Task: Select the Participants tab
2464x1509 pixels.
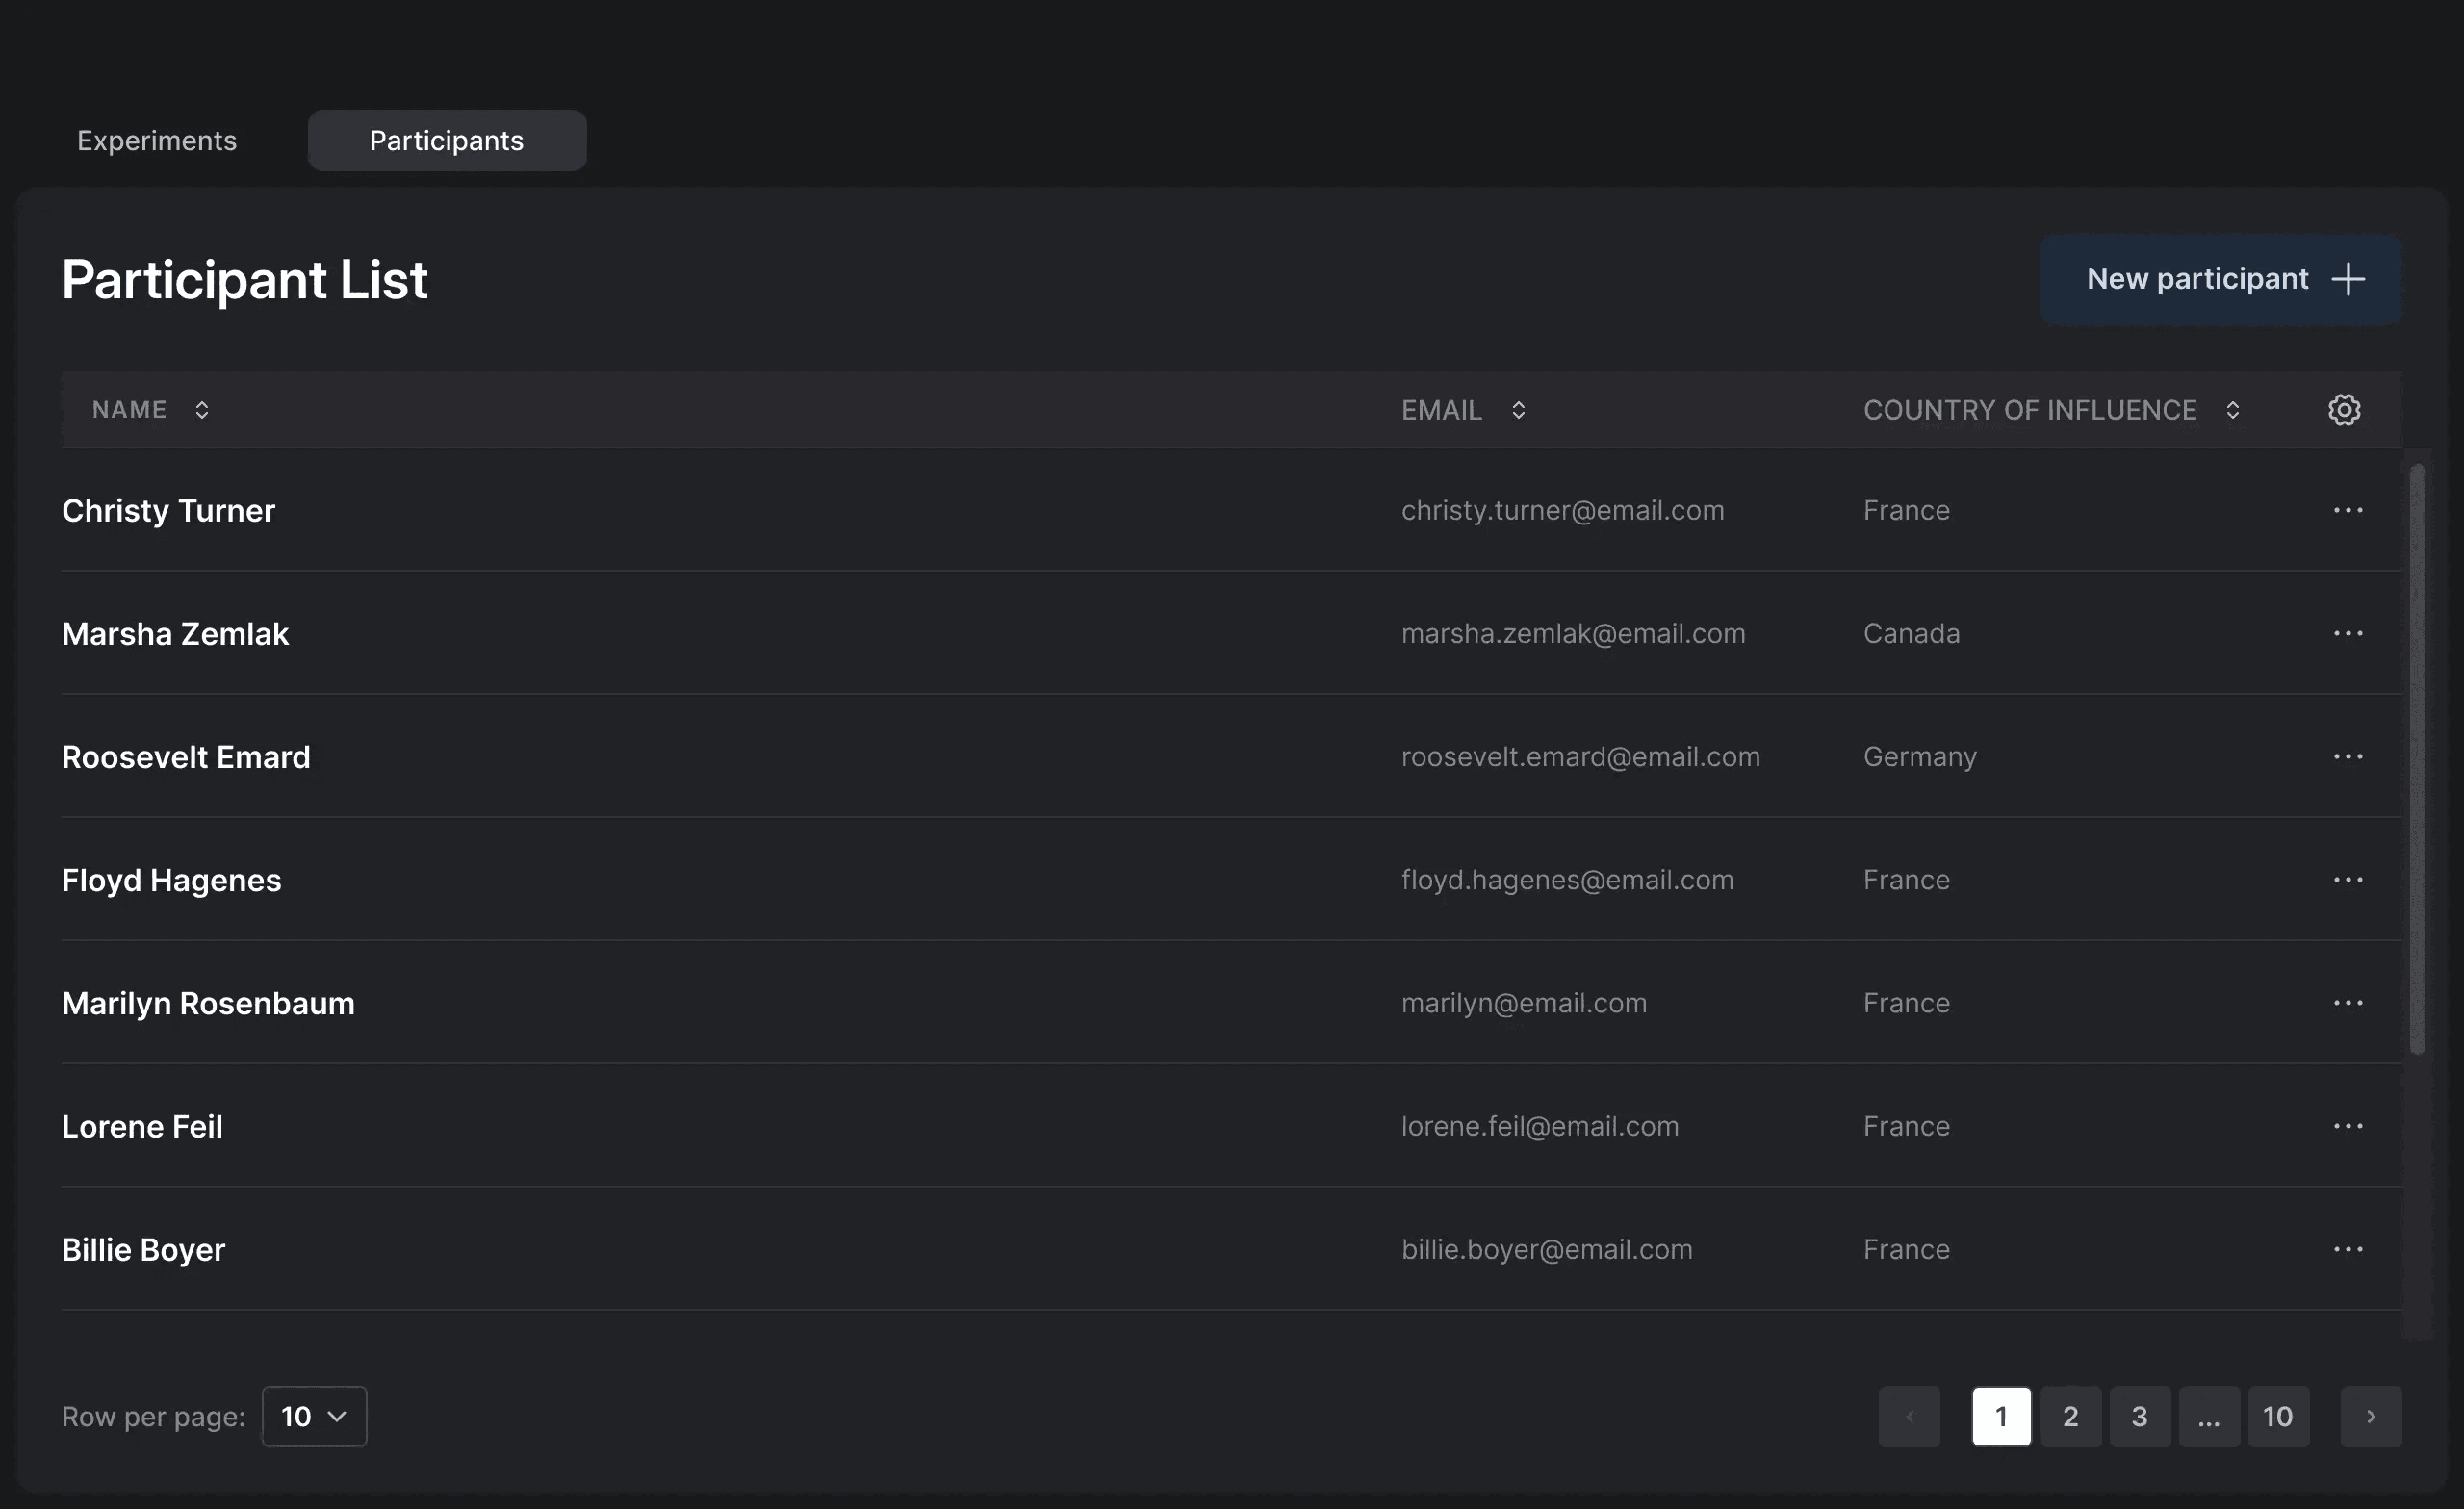Action: click(446, 141)
